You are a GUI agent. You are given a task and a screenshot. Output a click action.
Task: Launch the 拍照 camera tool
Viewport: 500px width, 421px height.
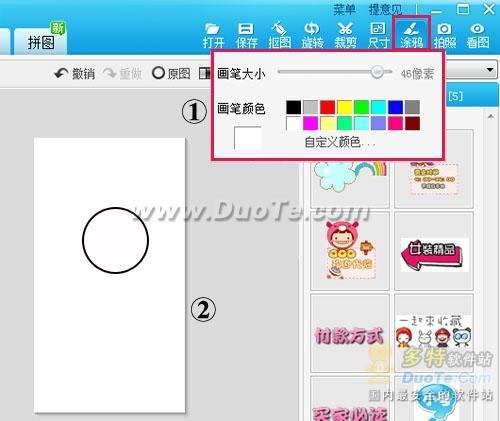[x=444, y=36]
